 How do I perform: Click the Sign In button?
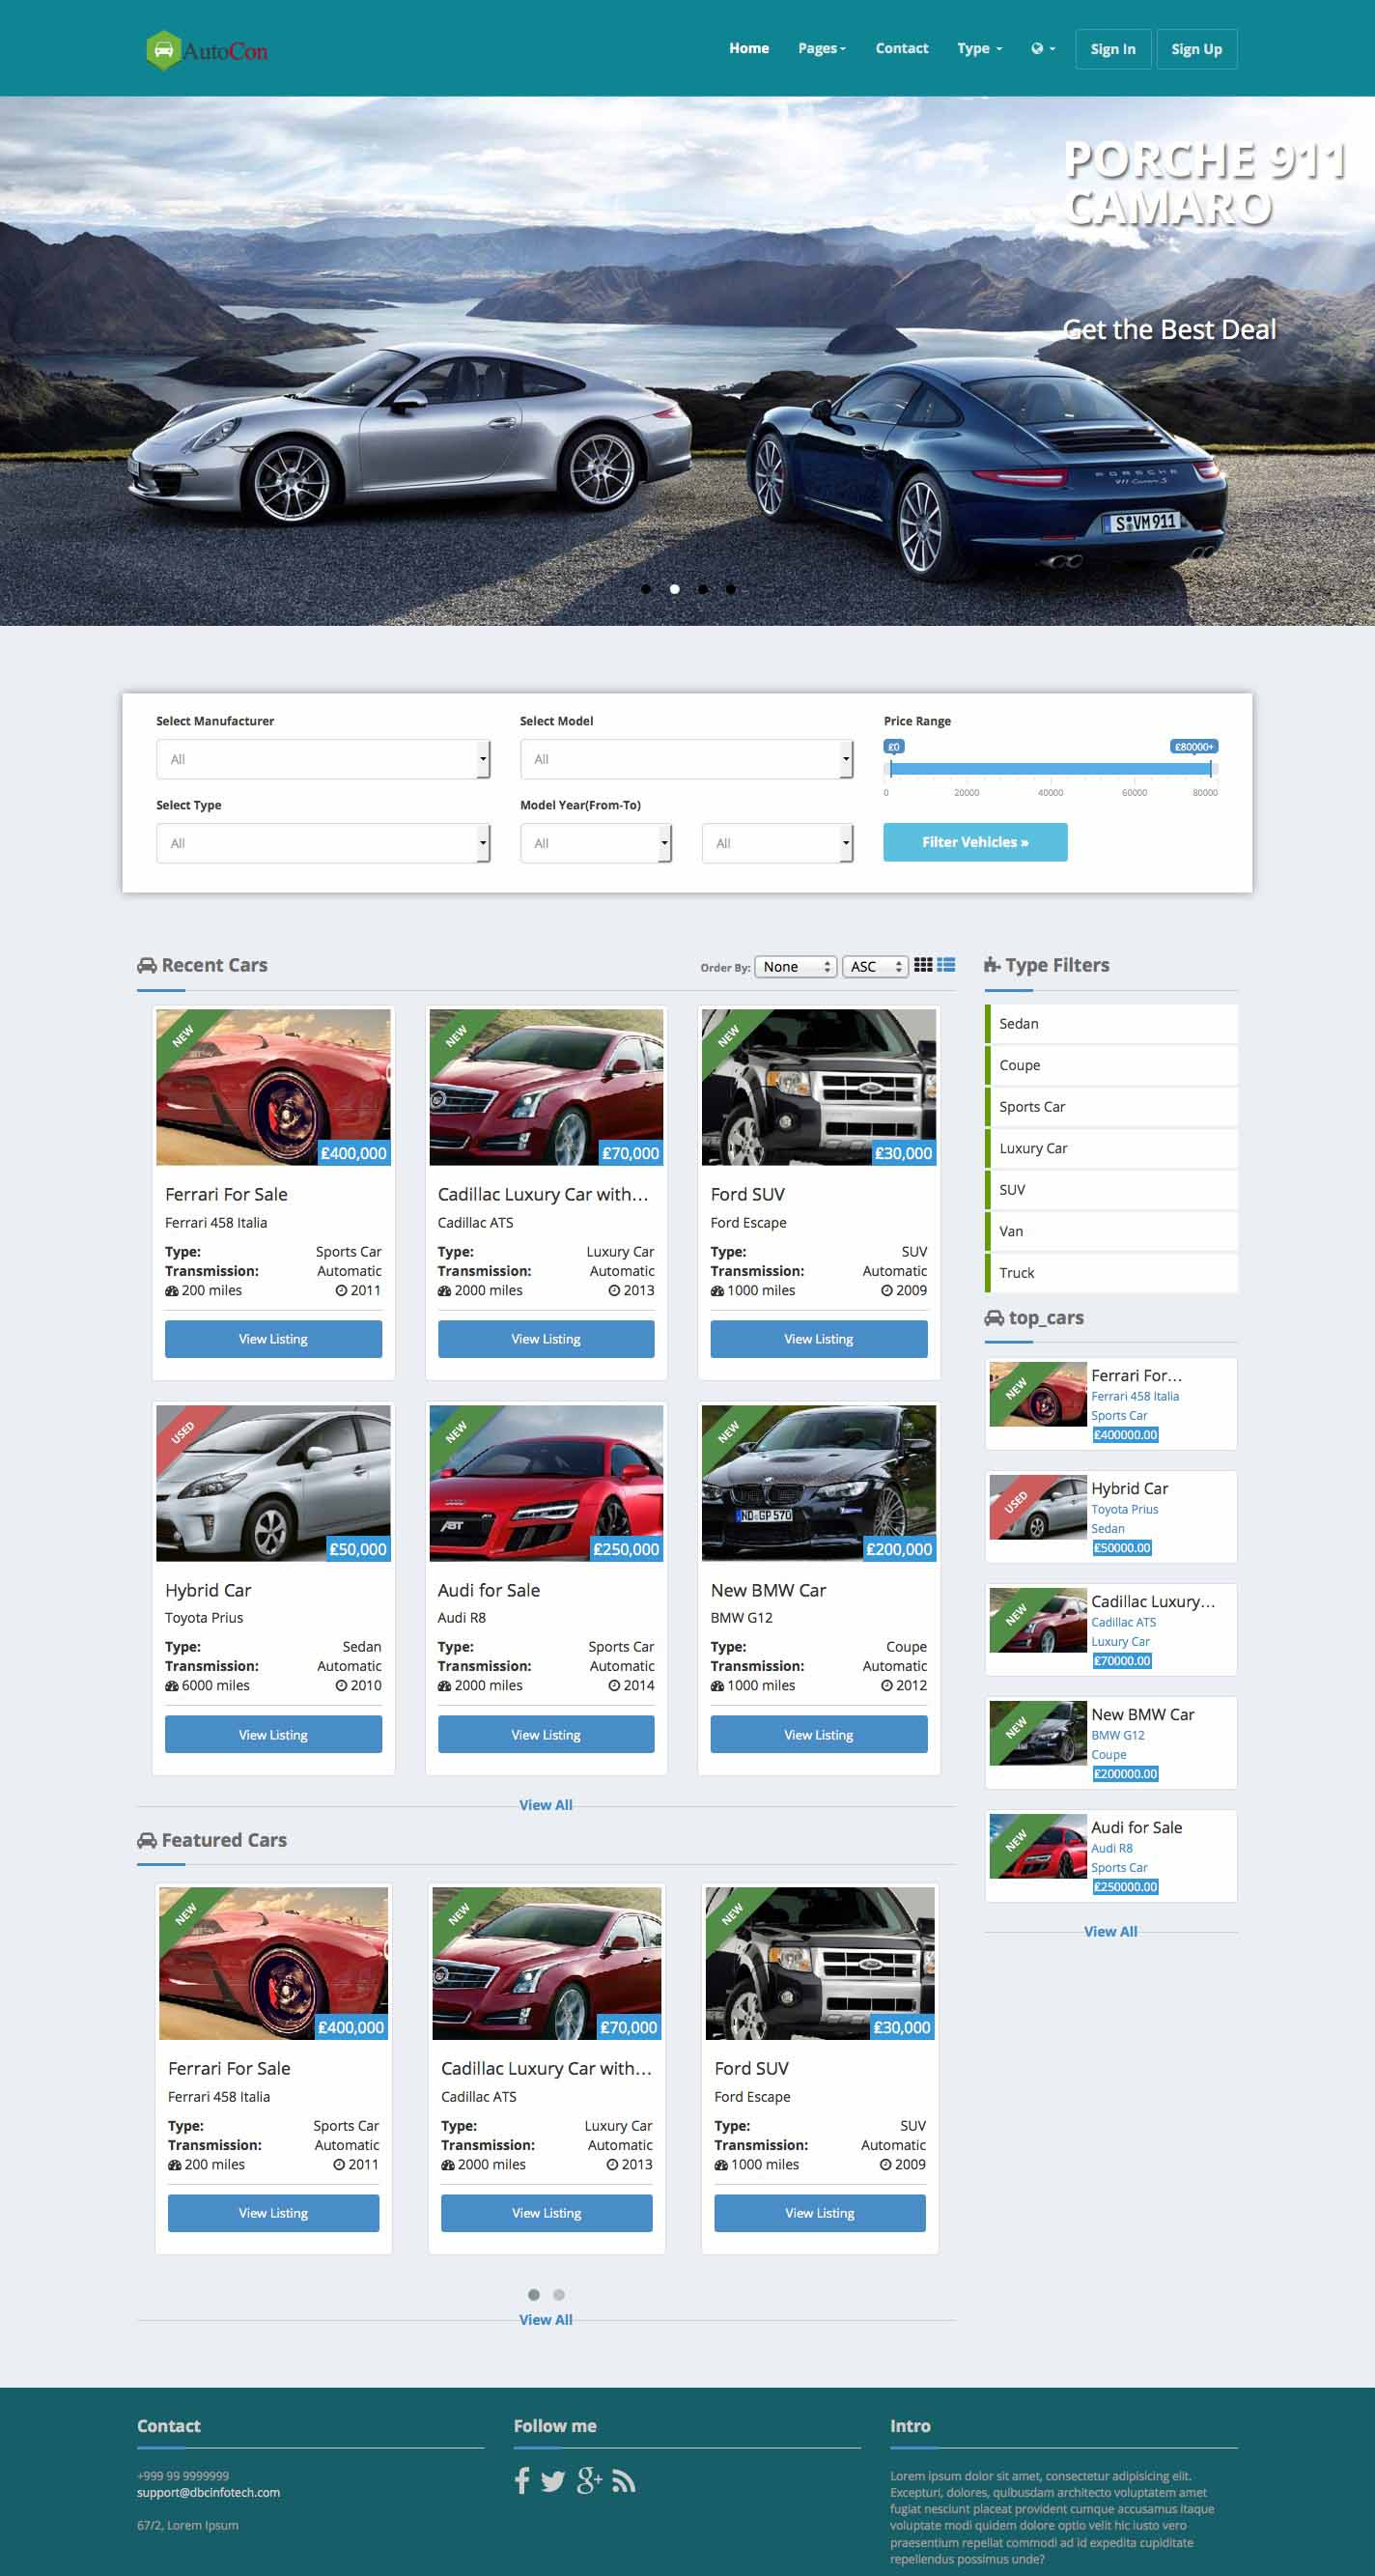(1113, 49)
